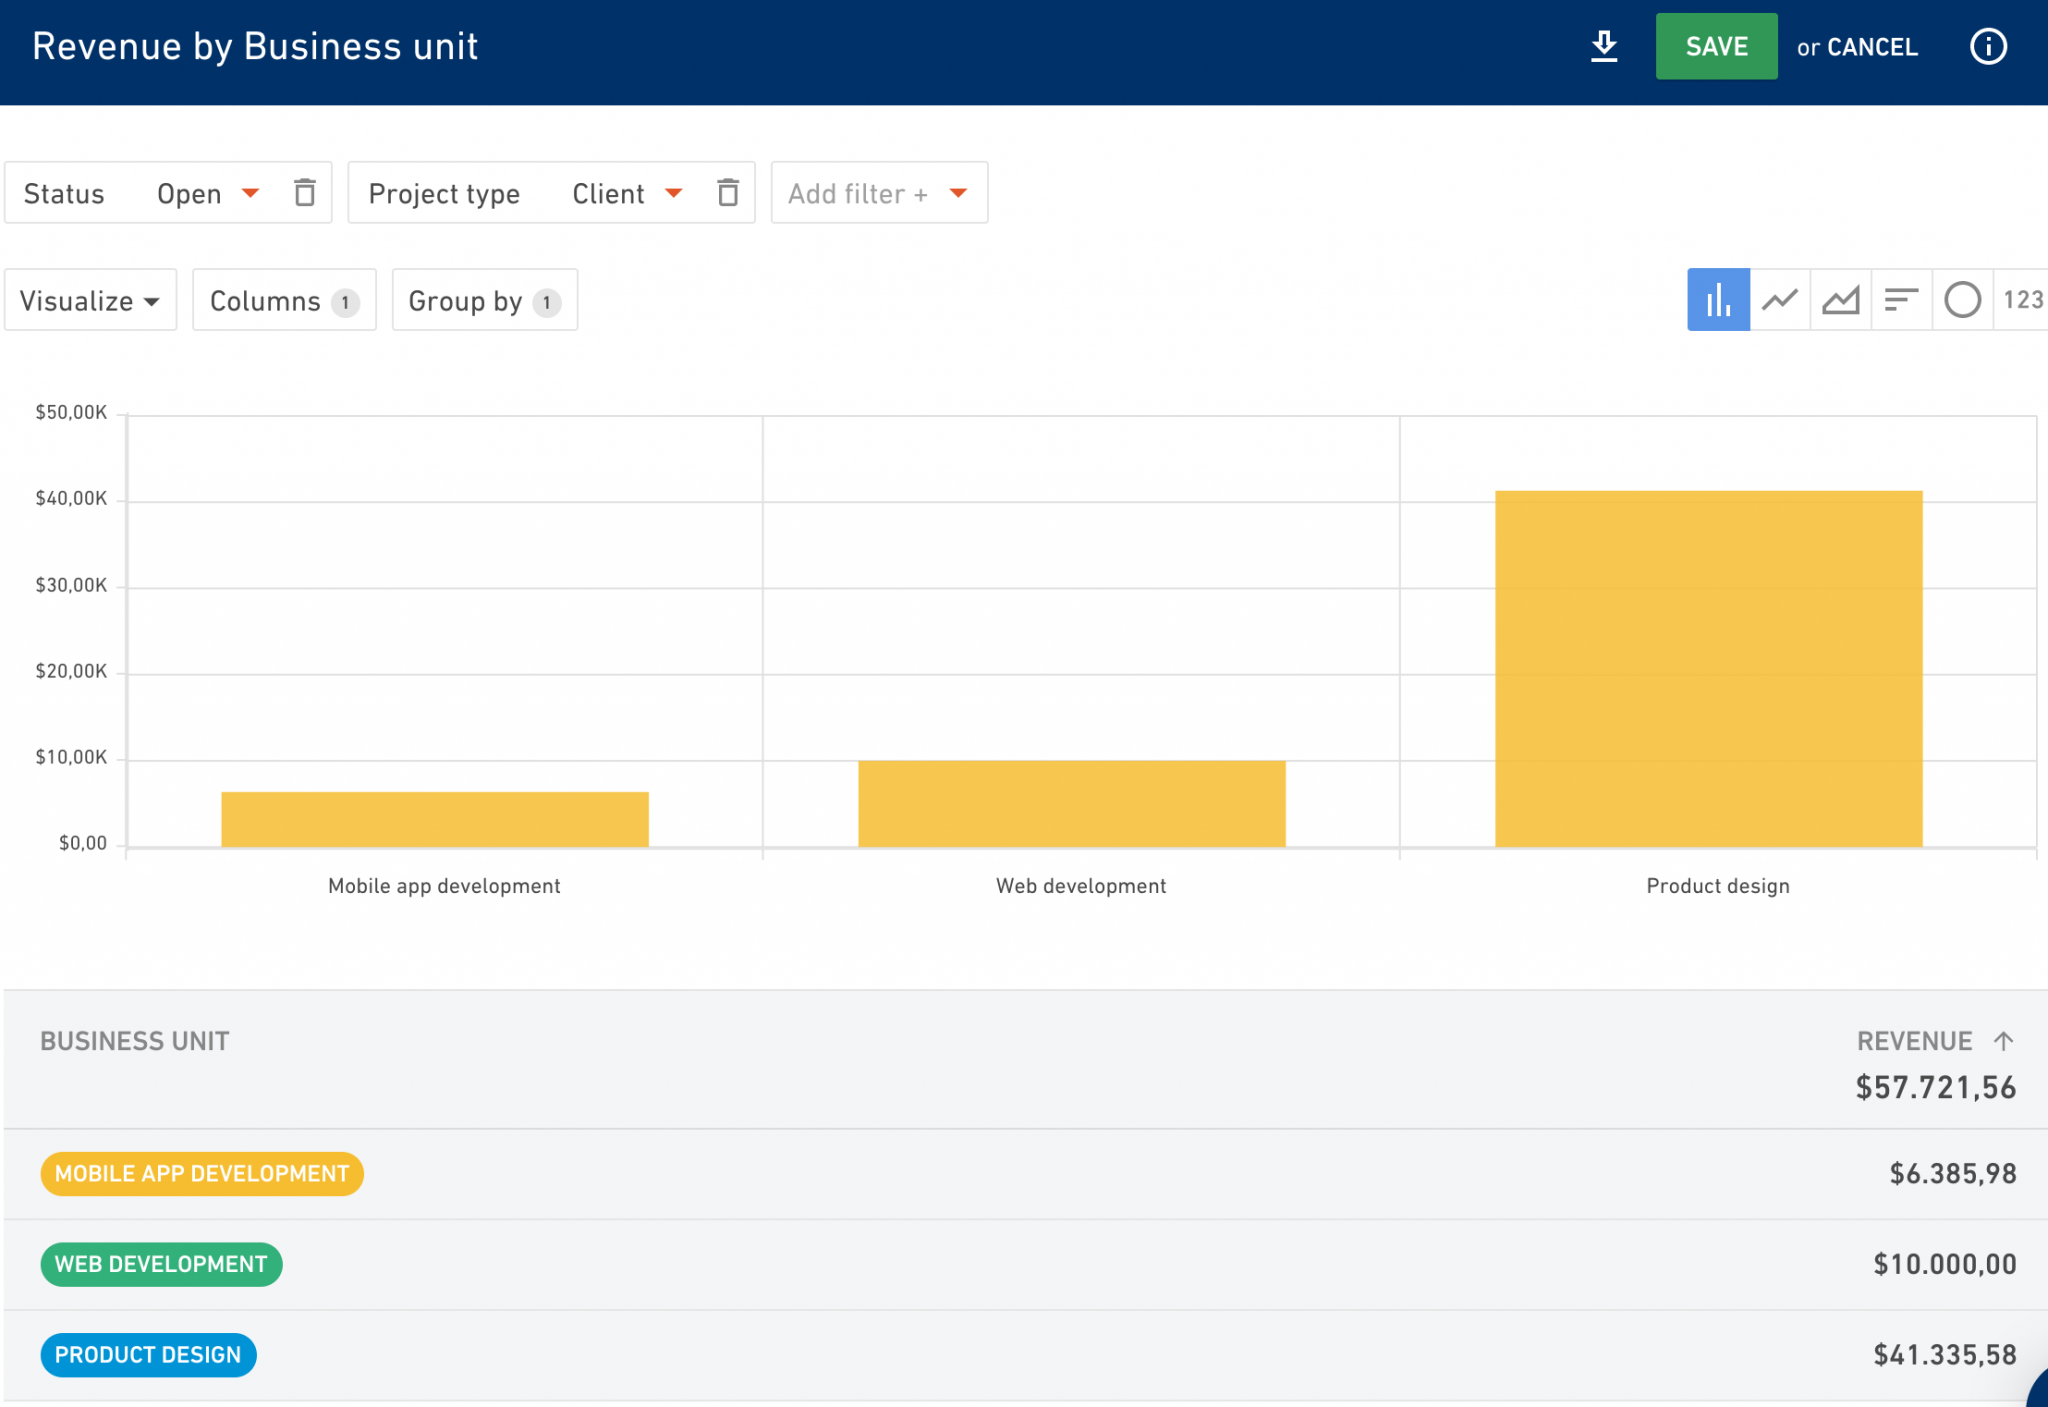
Task: Delete the Status filter with its trash icon
Action: [x=304, y=192]
